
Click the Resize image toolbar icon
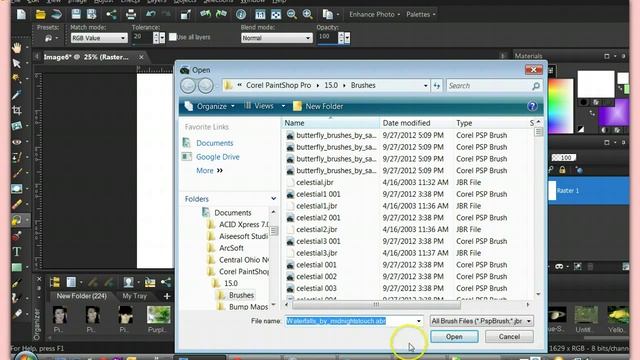tap(186, 14)
